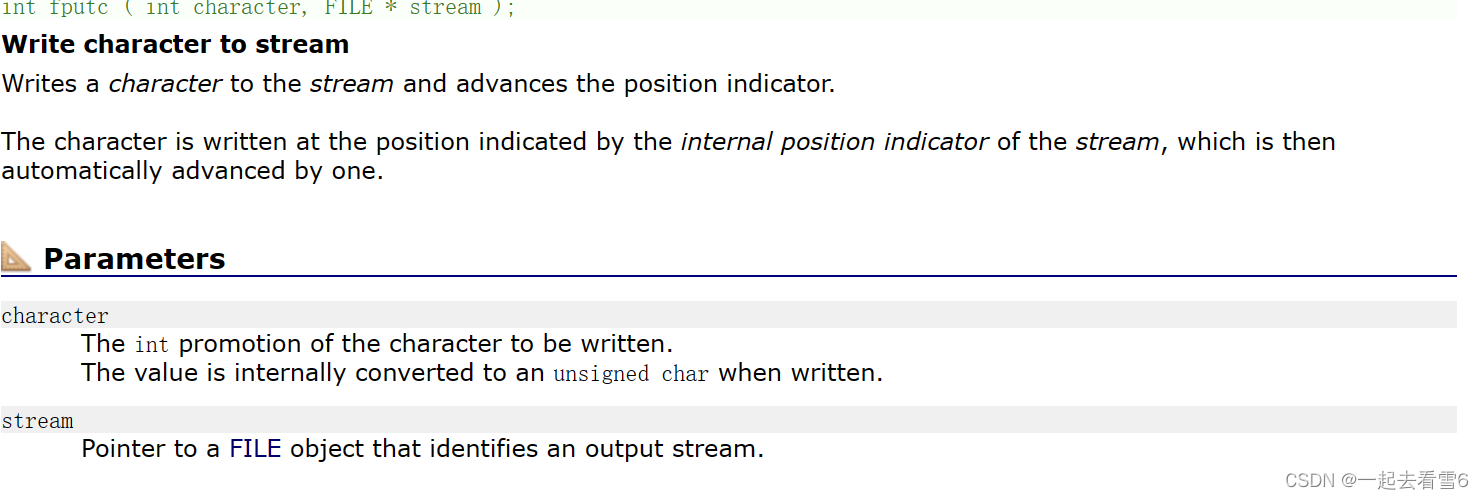Click the 'Pointer to a' description text
The image size is (1484, 499).
[151, 449]
